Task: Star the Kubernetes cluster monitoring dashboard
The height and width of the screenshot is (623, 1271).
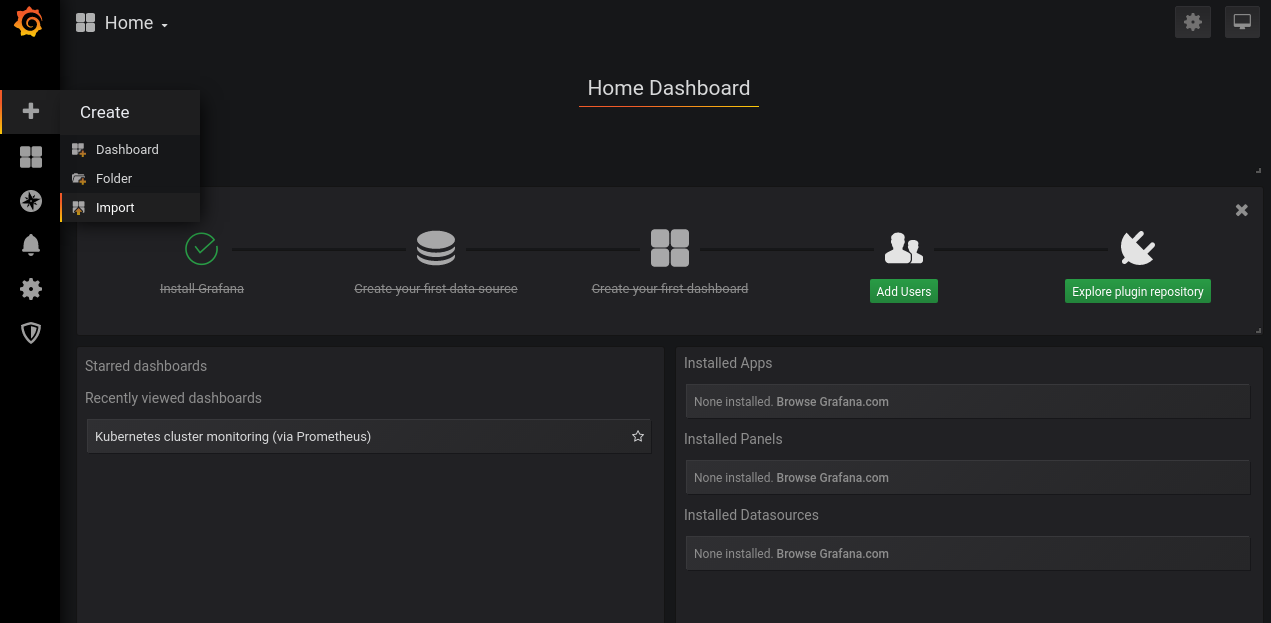Action: (x=638, y=437)
